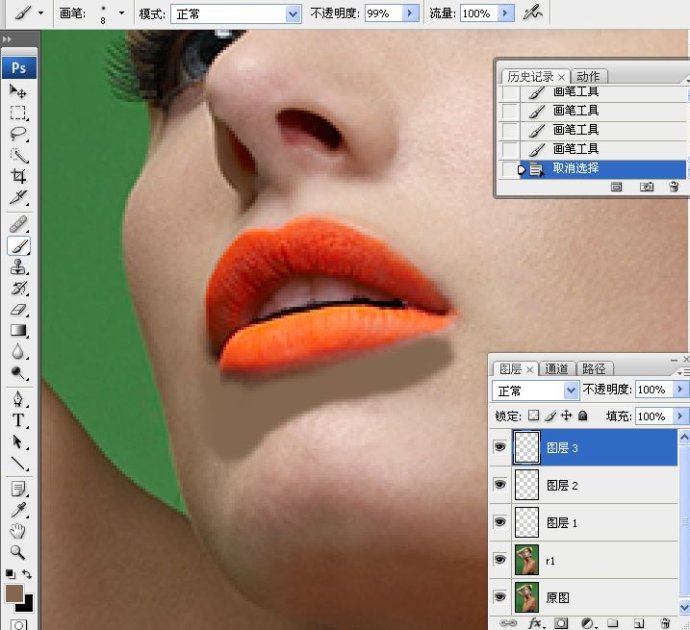Create new snapshot in History panel
690x630 pixels.
pyautogui.click(x=646, y=187)
